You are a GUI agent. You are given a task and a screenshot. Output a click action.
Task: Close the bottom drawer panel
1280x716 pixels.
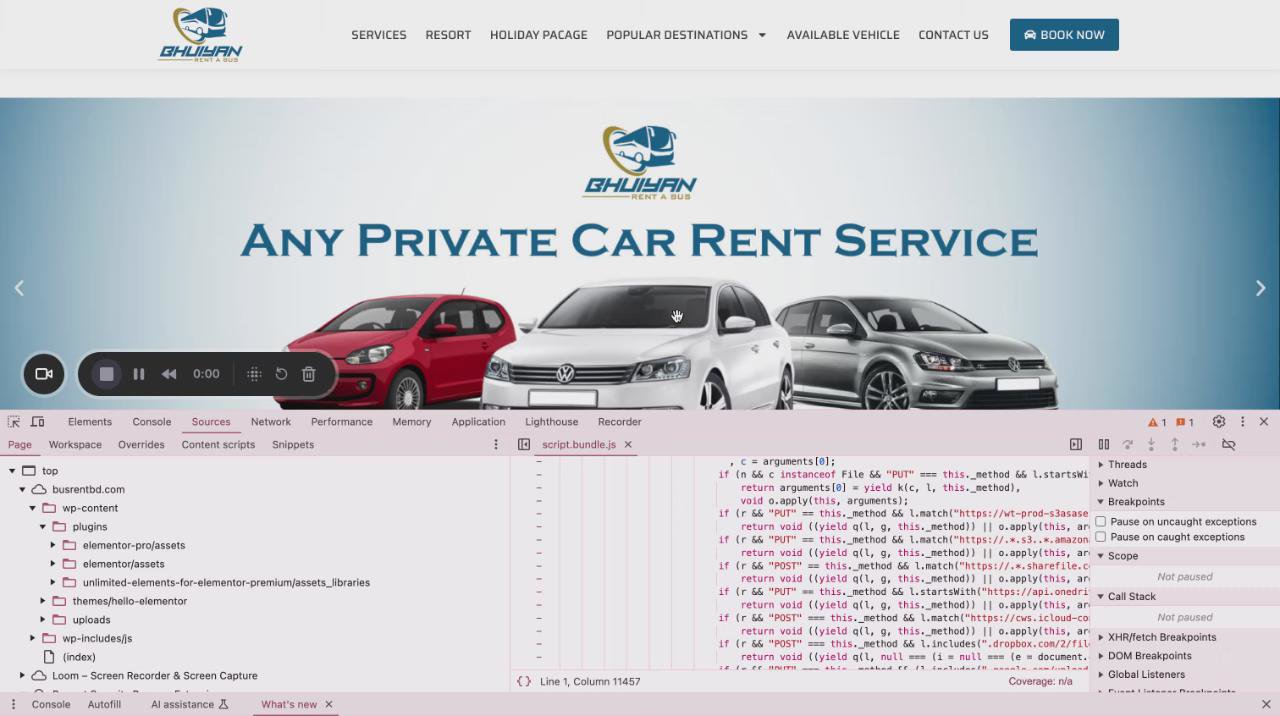[1266, 705]
